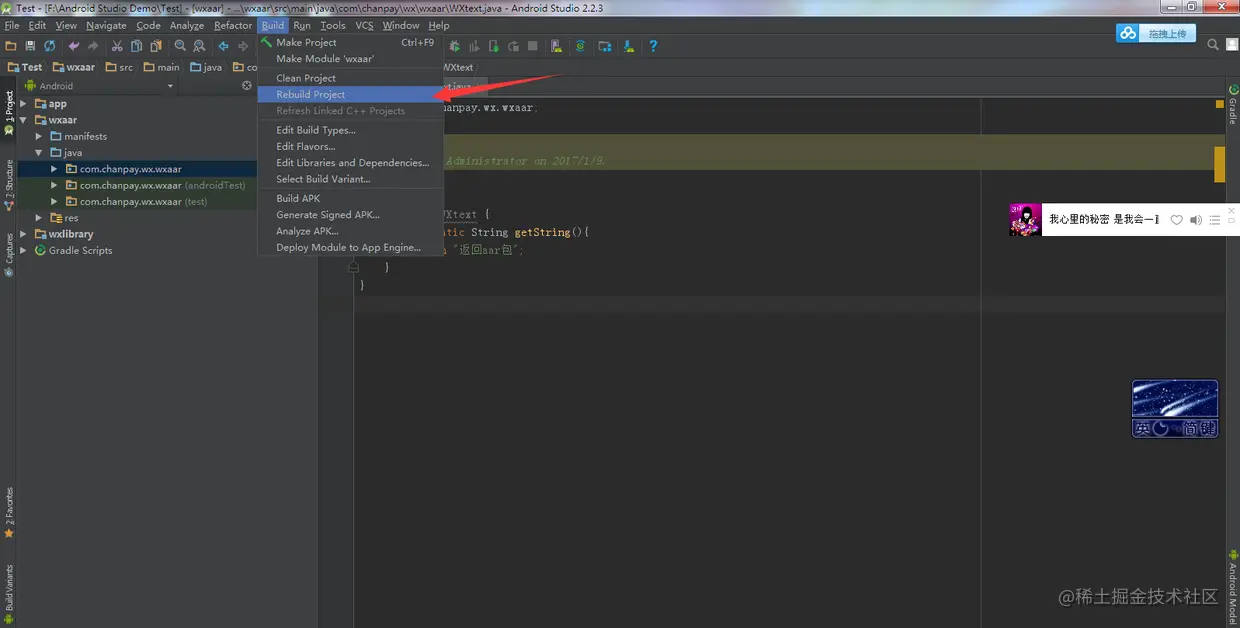Expand the com.chanpay.wx.wxaar (androidTest) package

point(55,185)
